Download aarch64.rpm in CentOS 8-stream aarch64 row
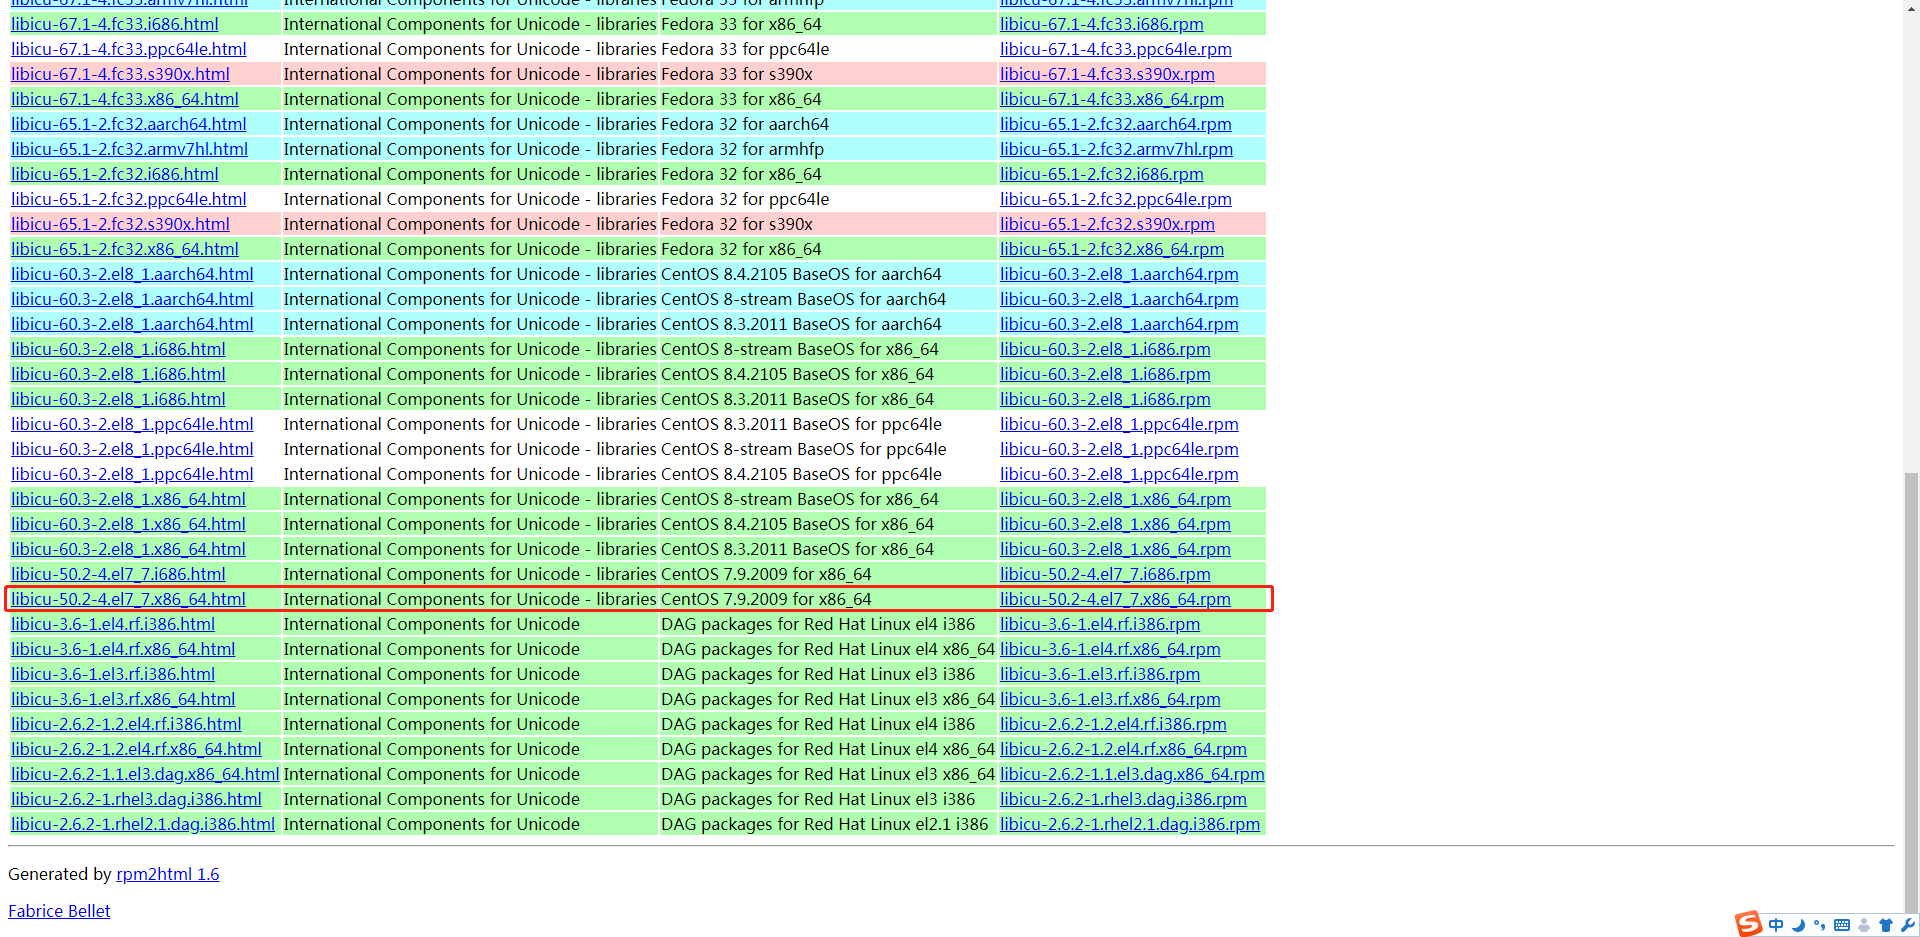 click(x=1119, y=299)
